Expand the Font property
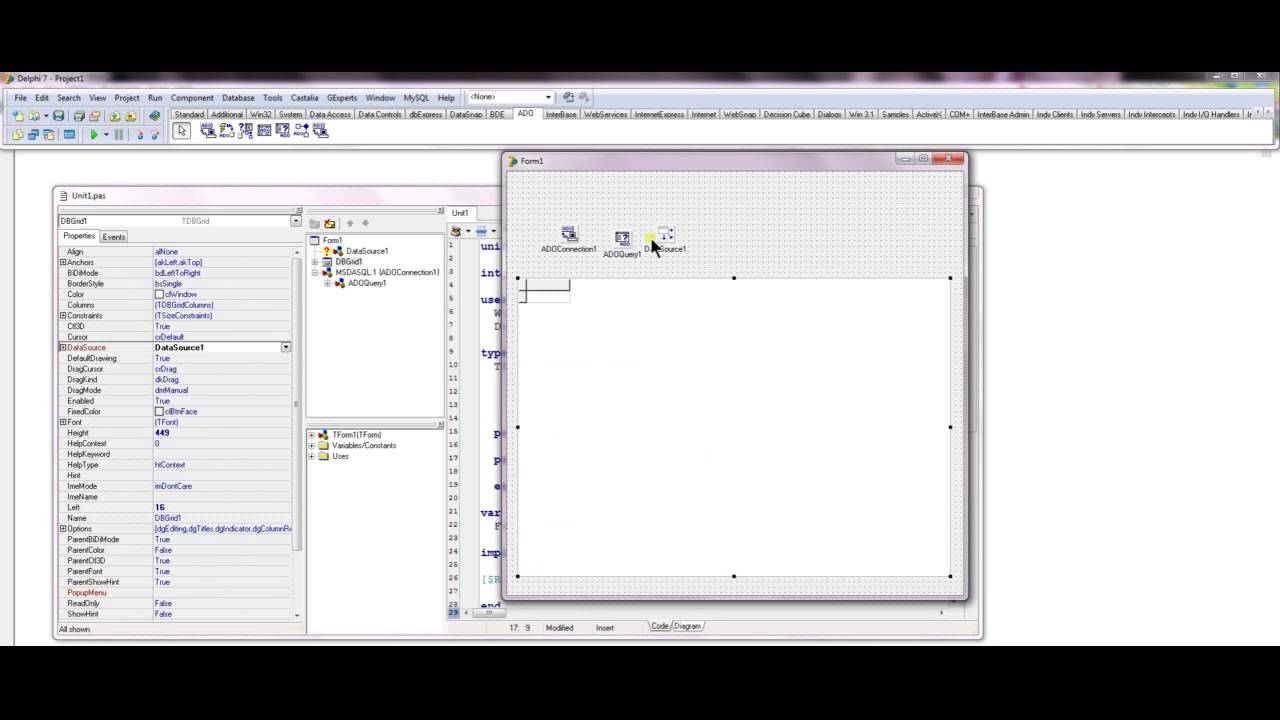1280x720 pixels. 63,422
